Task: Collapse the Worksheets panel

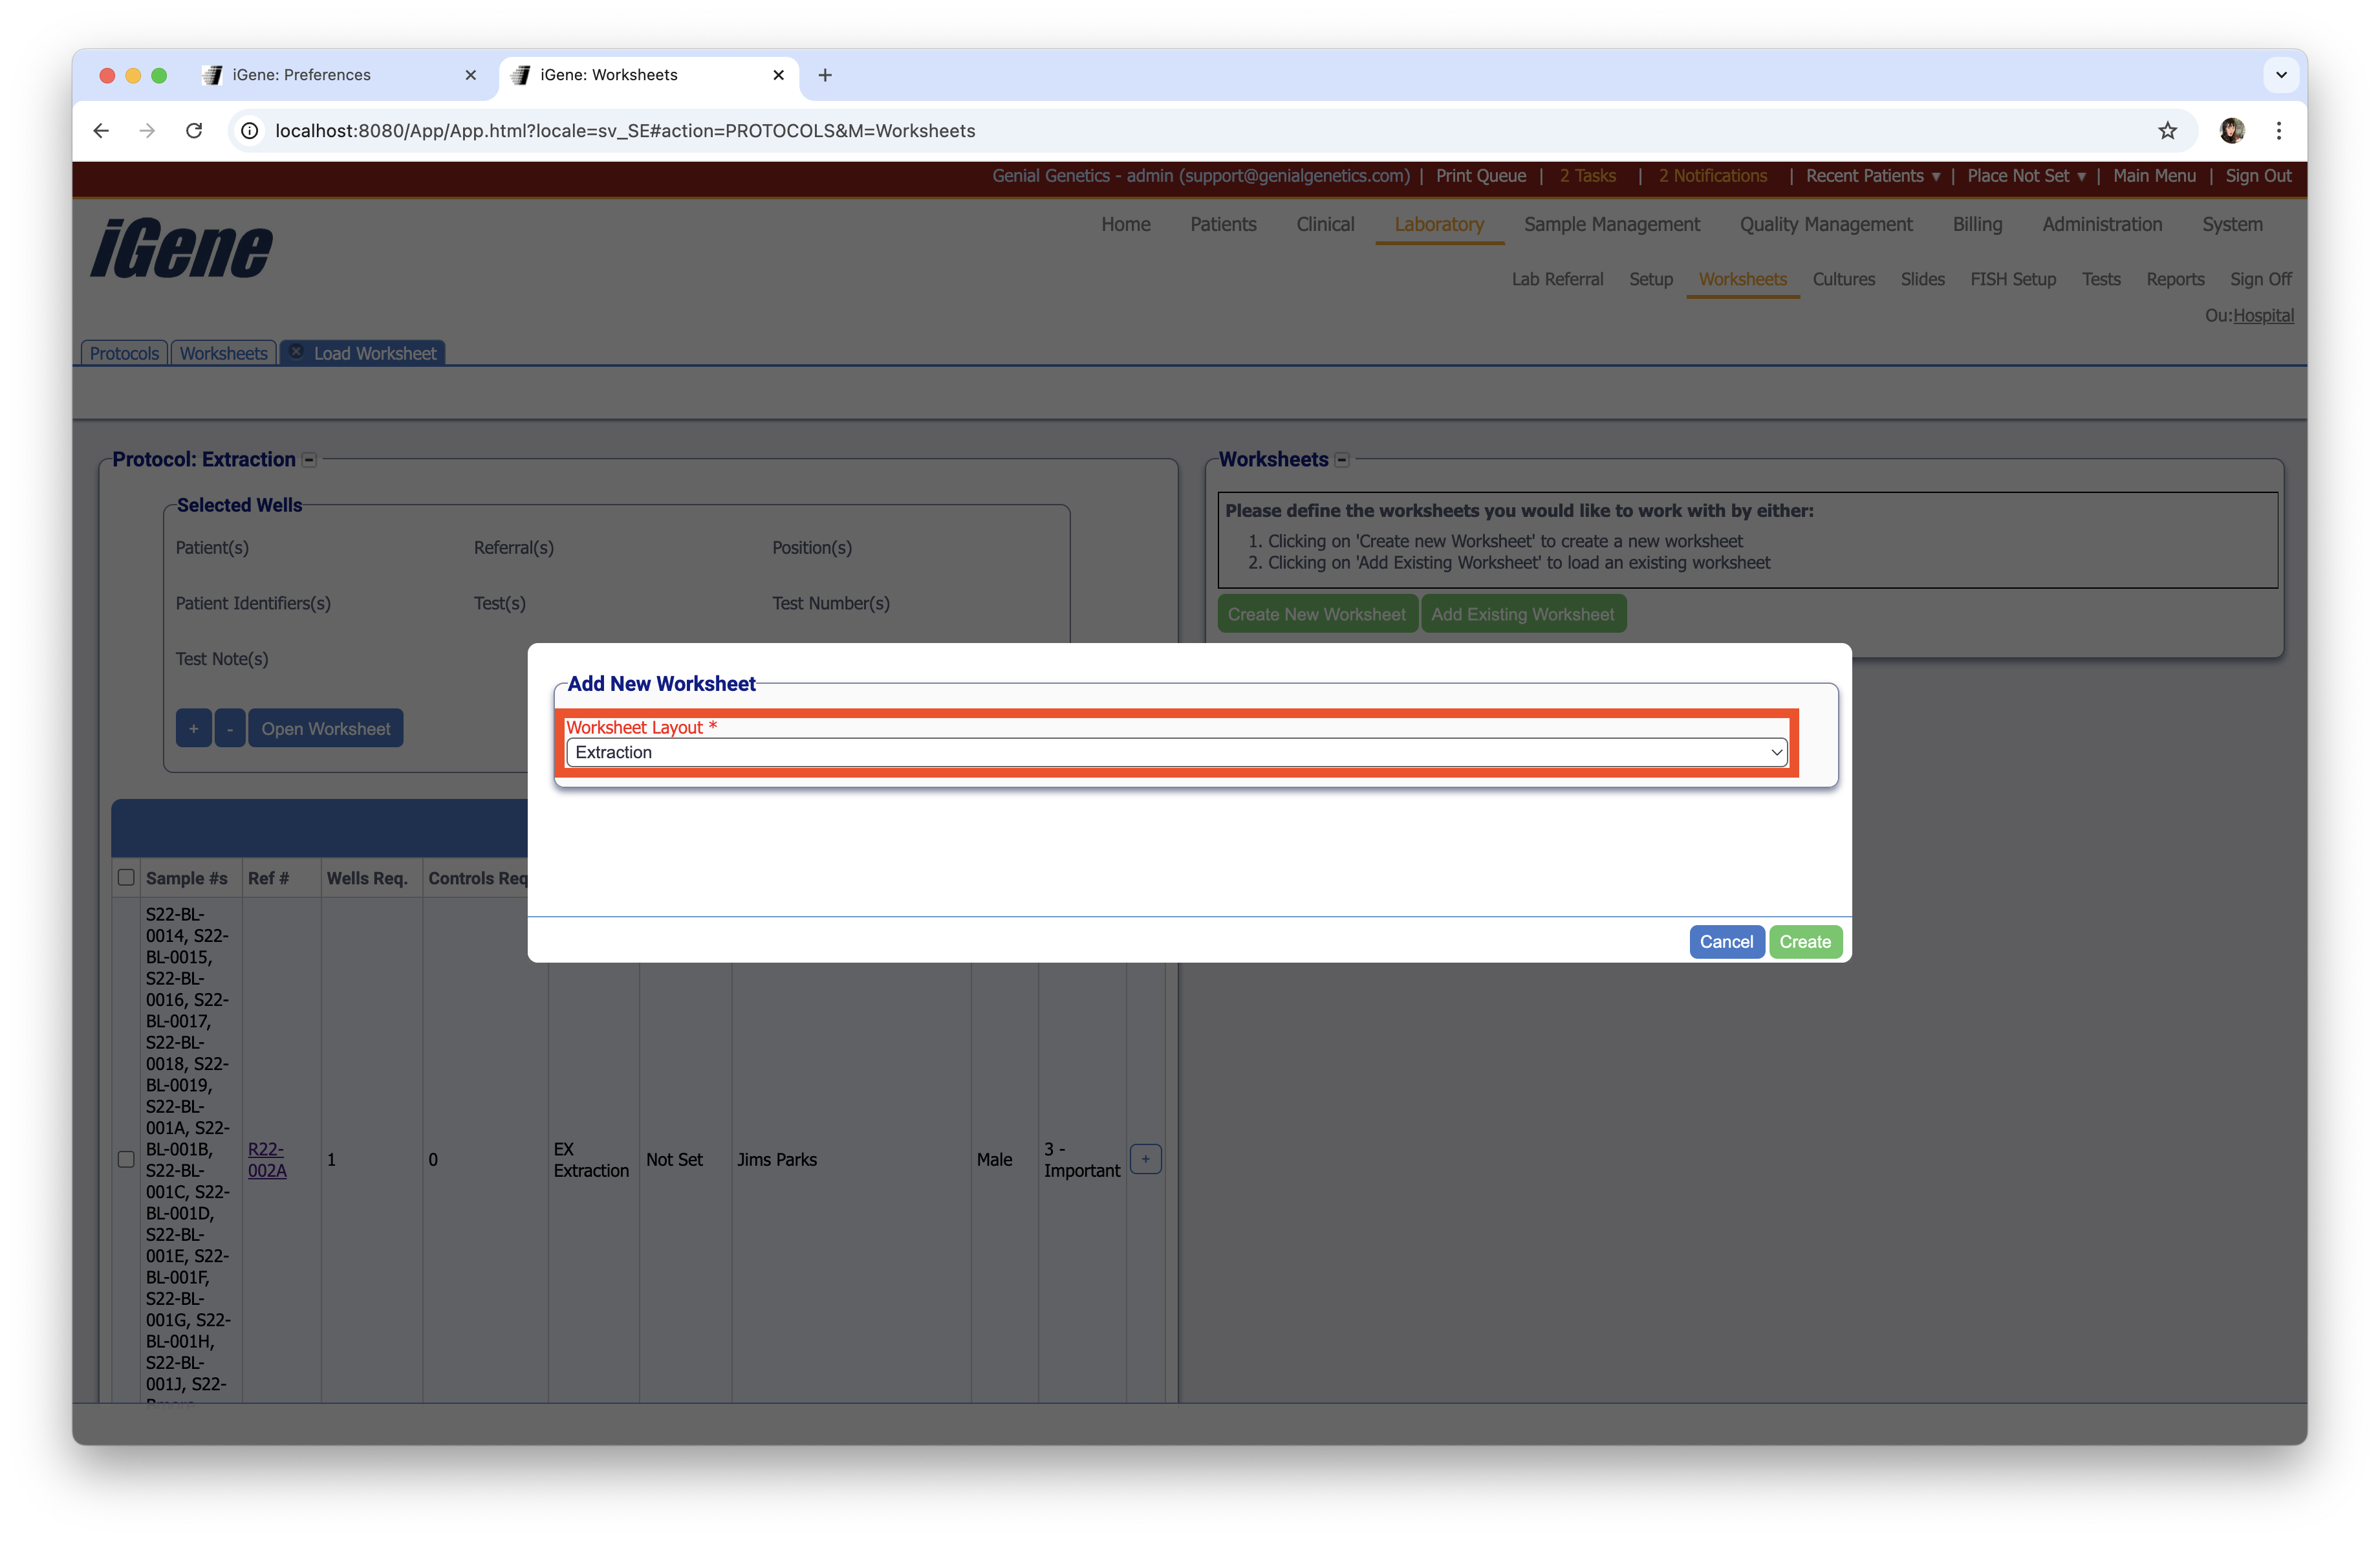Action: click(x=1342, y=460)
